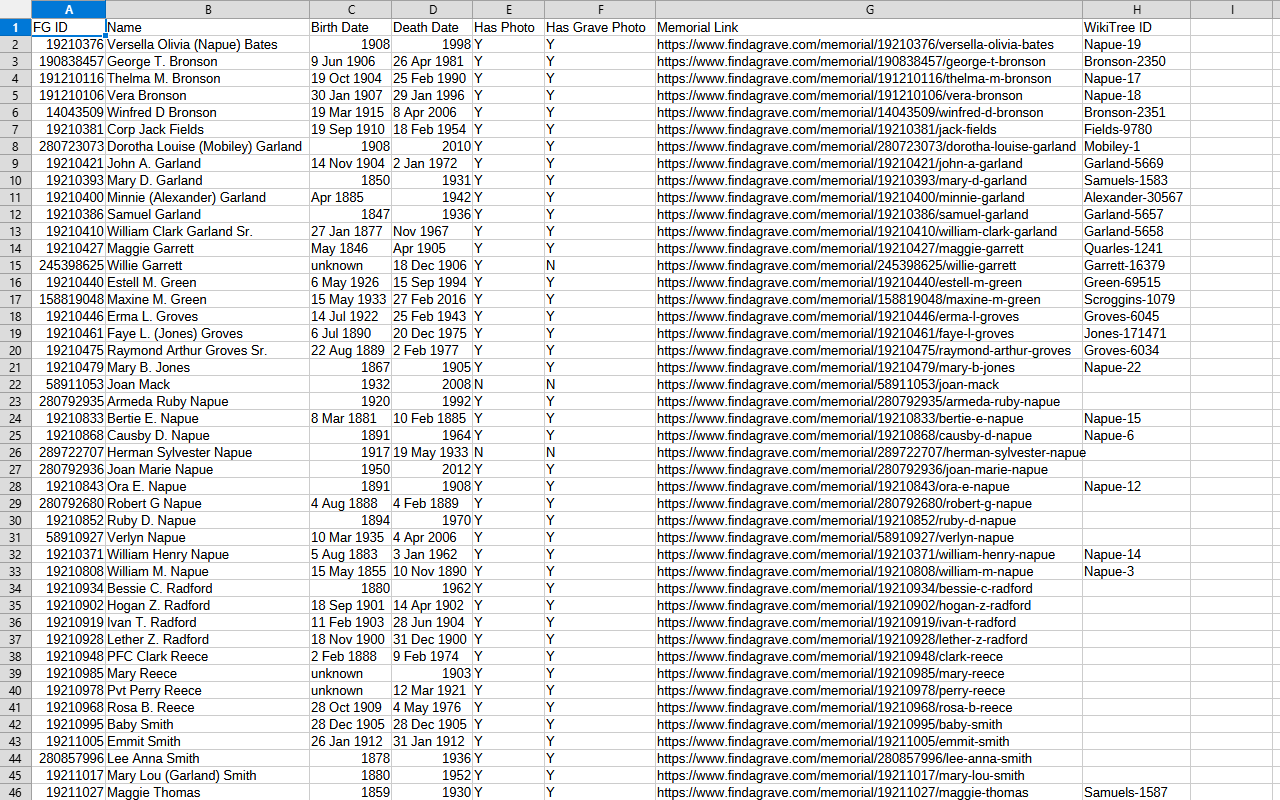Click the 'WikiTree ID' header cell
This screenshot has width=1280, height=800.
pos(1136,27)
